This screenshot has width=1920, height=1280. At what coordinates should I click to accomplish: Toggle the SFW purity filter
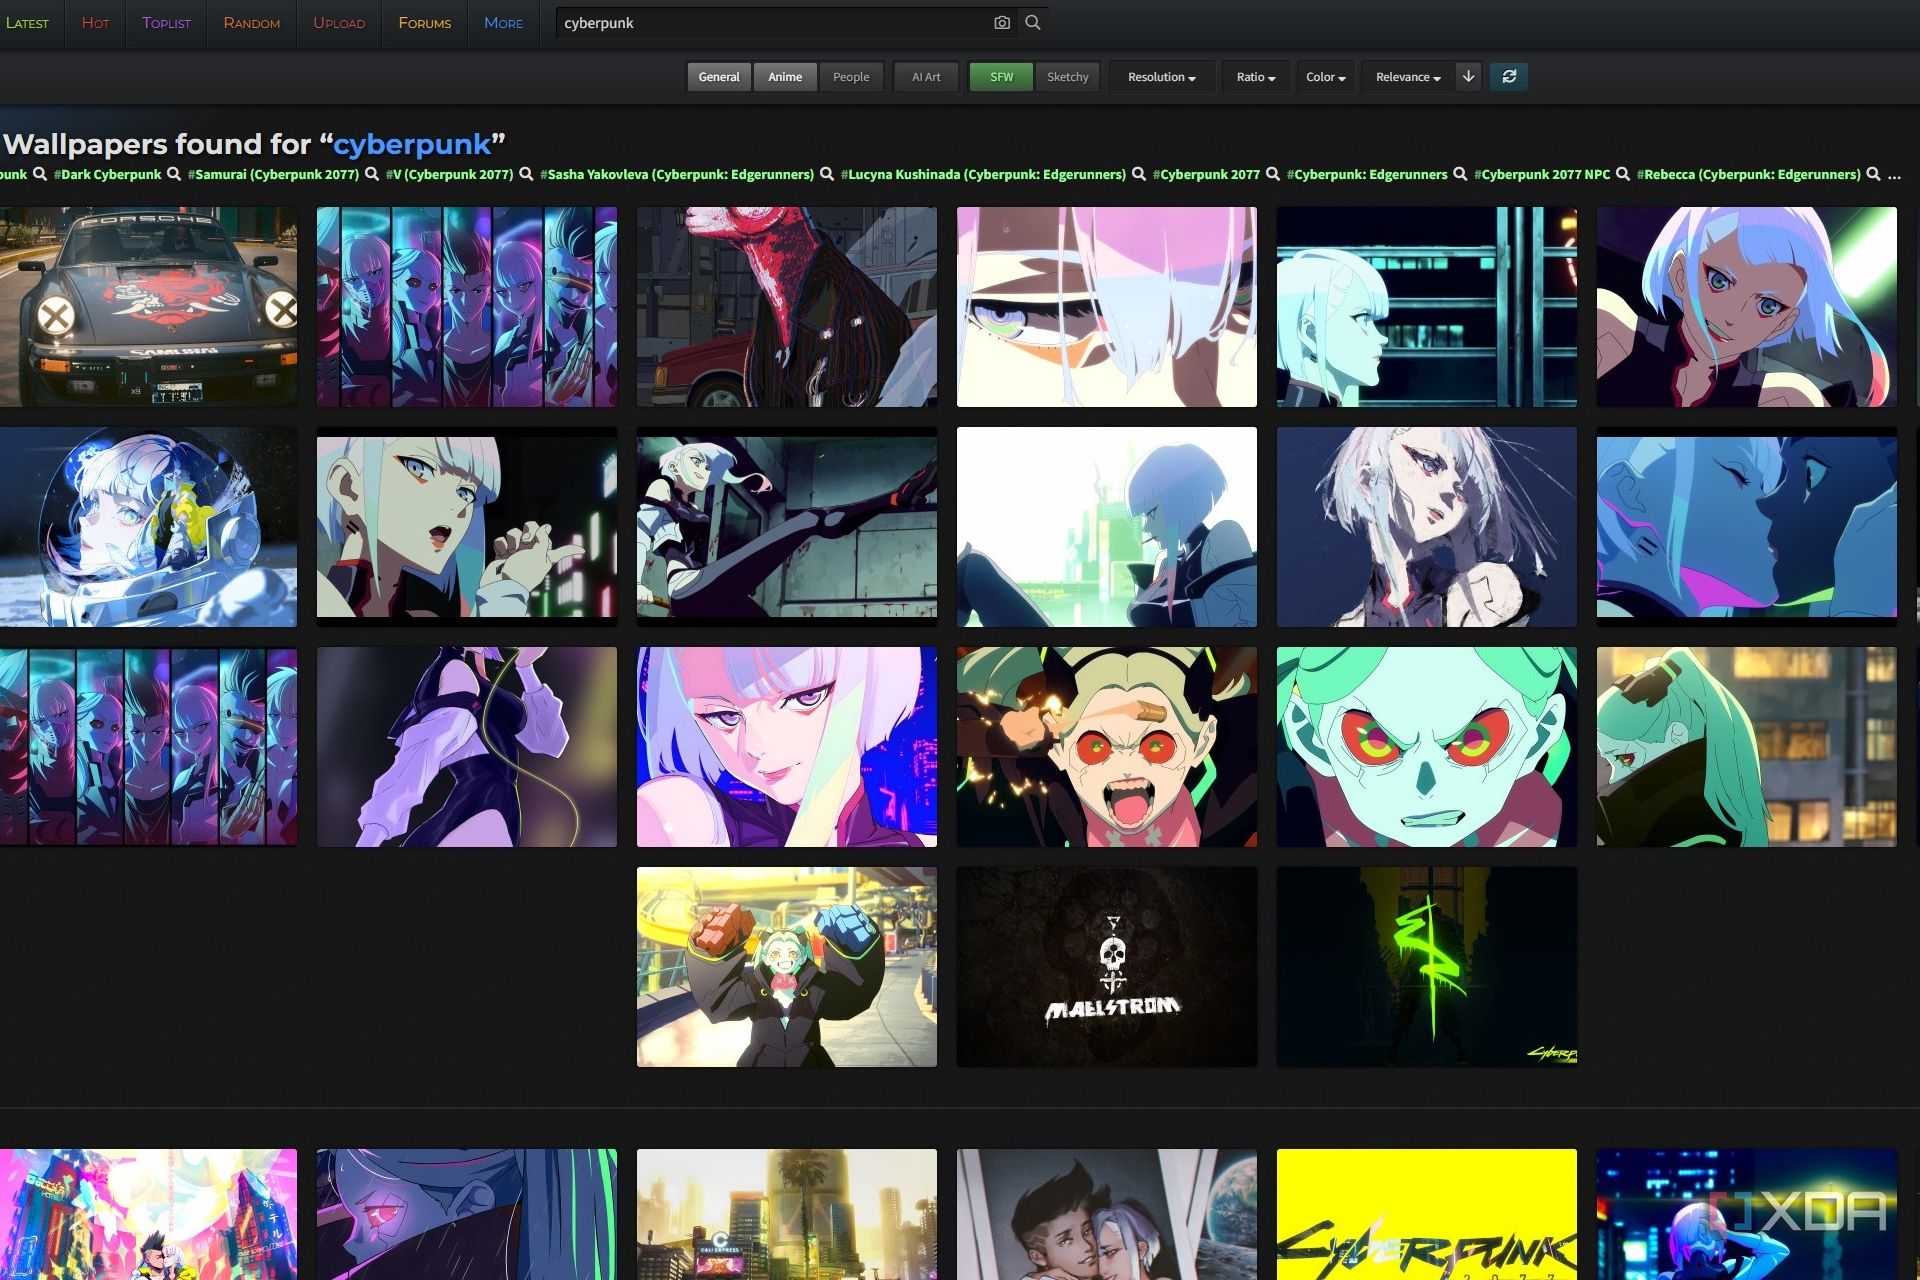tap(1001, 77)
